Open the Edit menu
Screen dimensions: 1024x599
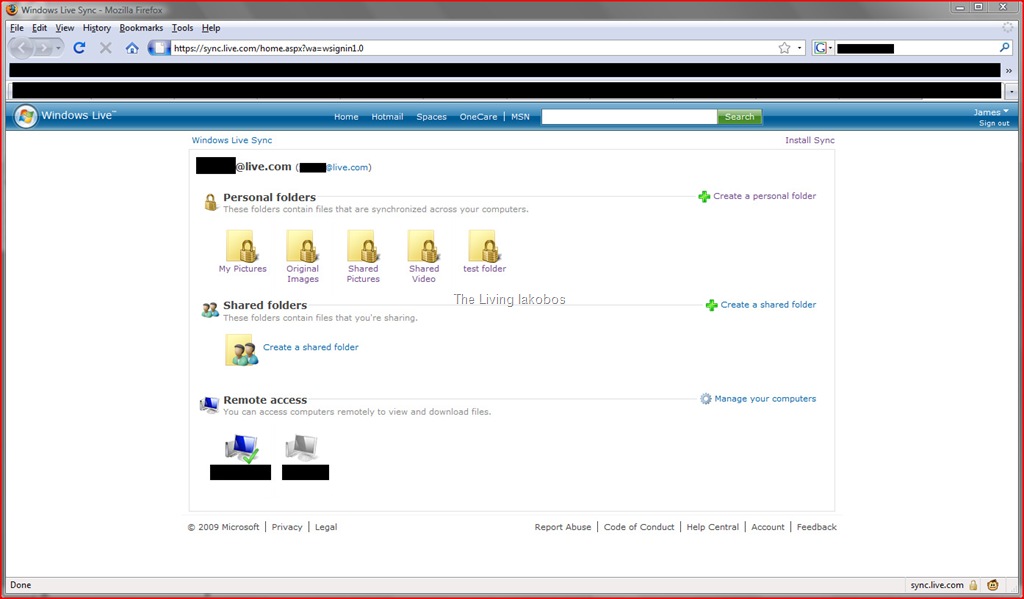pyautogui.click(x=39, y=28)
